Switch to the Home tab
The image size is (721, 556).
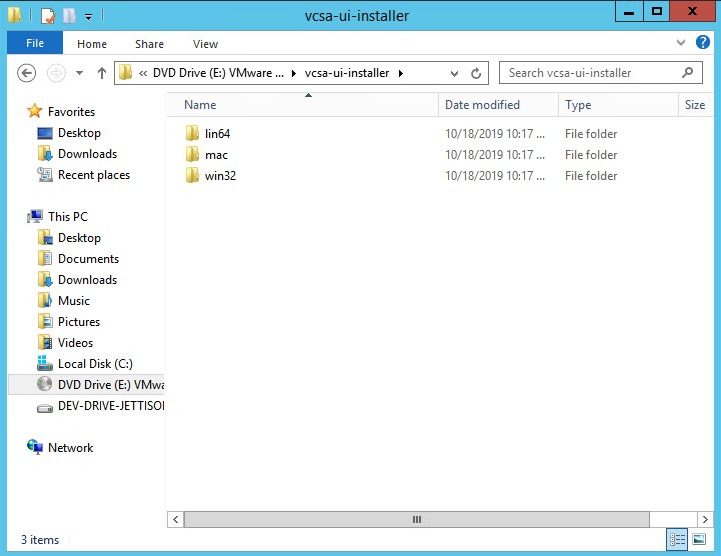pos(92,44)
